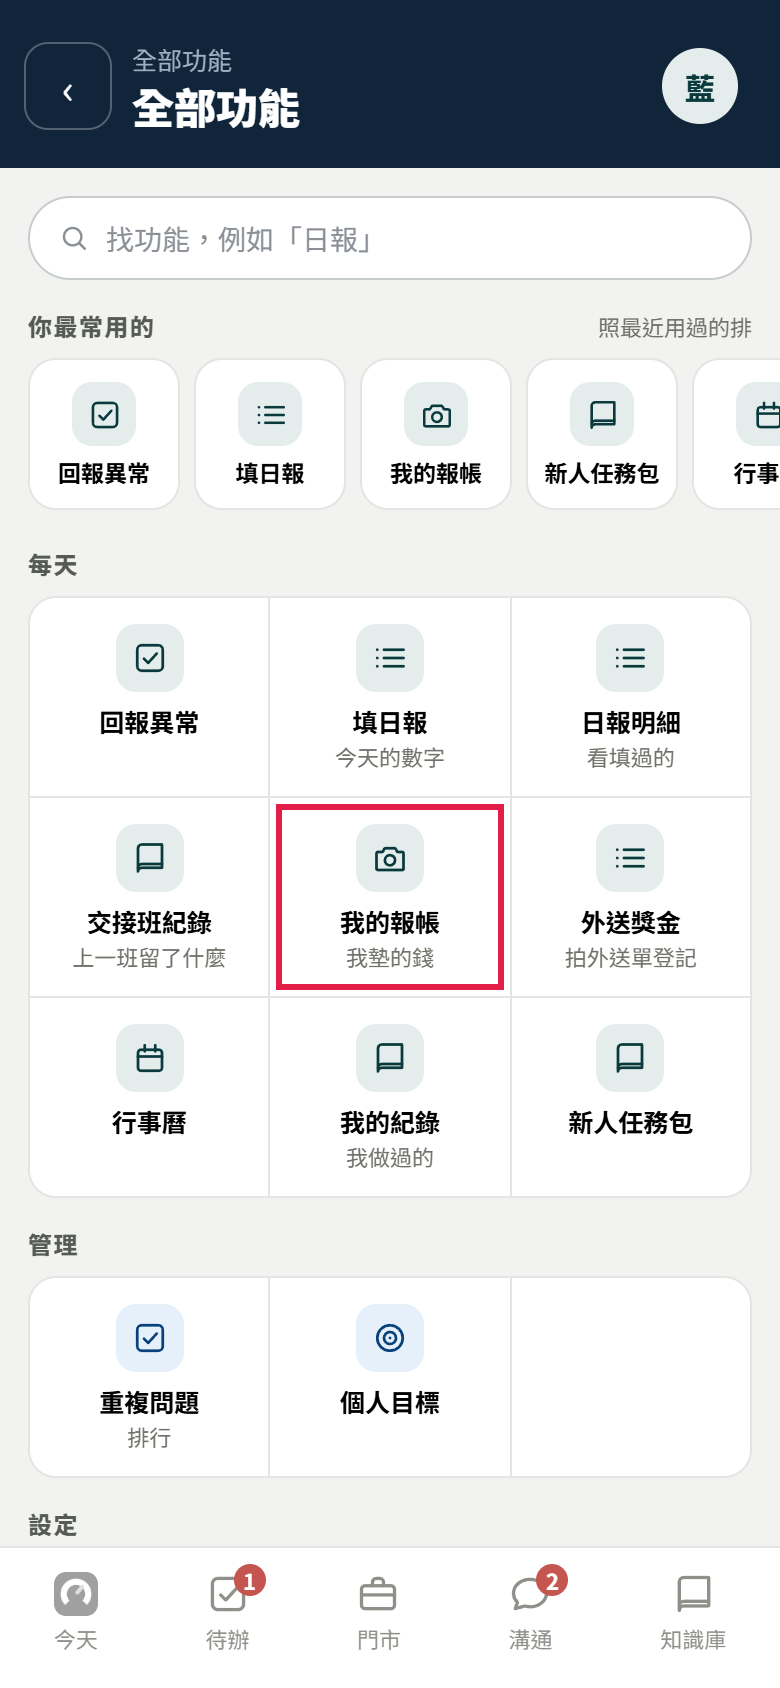Select the 我墊的錢 subtitle text
The height and width of the screenshot is (1688, 780).
tap(390, 958)
